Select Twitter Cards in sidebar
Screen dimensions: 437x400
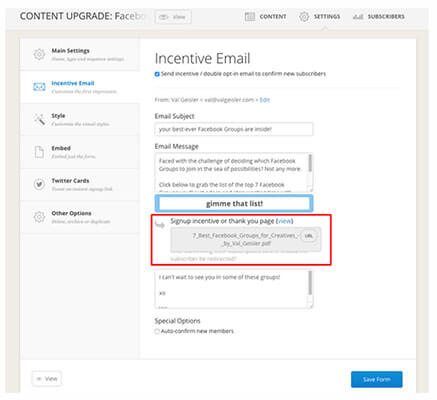tap(80, 184)
